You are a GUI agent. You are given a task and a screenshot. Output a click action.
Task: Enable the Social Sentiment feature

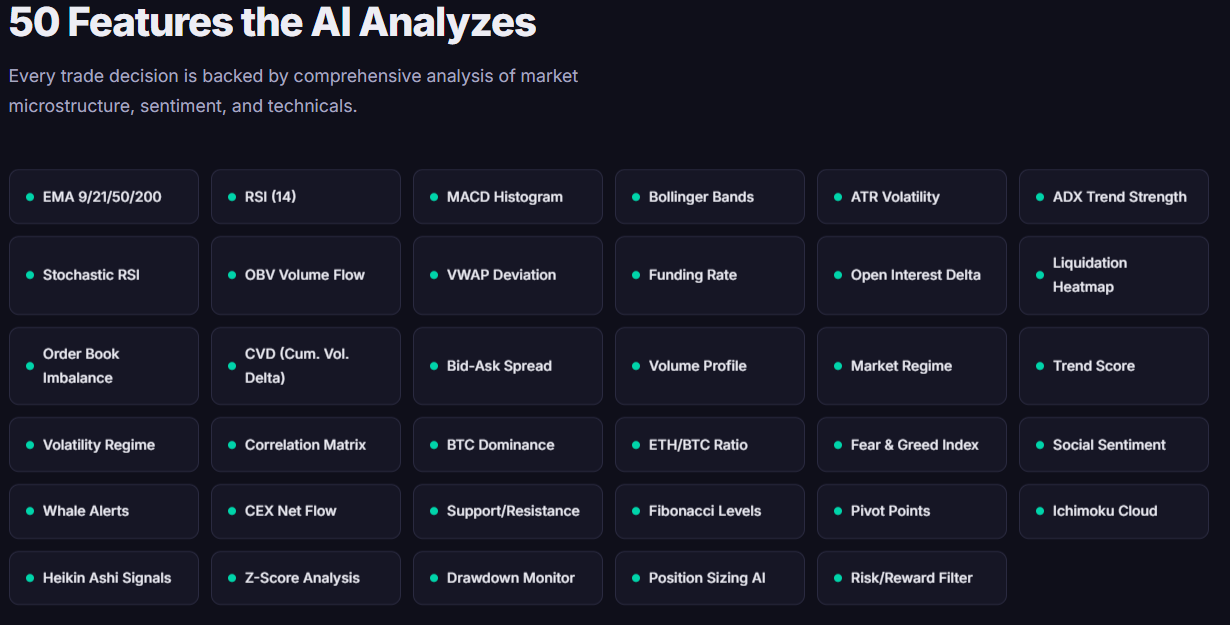(x=1113, y=444)
